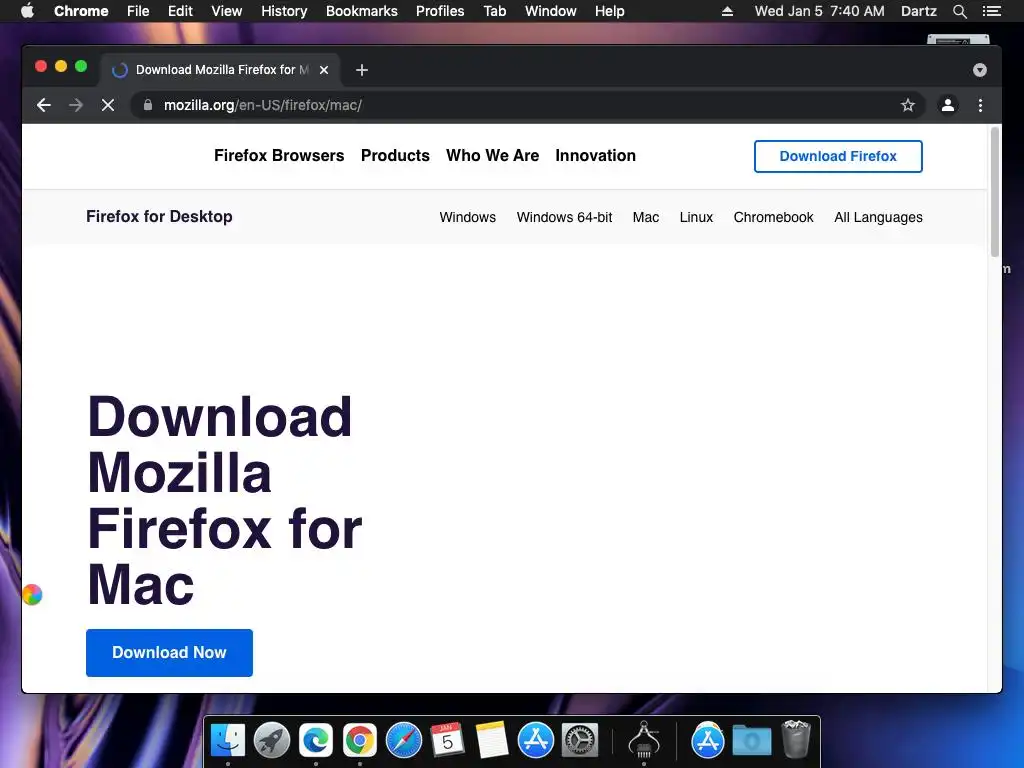Open the Chrome profile avatar icon
Screen dimensions: 1024x768
[x=948, y=105]
